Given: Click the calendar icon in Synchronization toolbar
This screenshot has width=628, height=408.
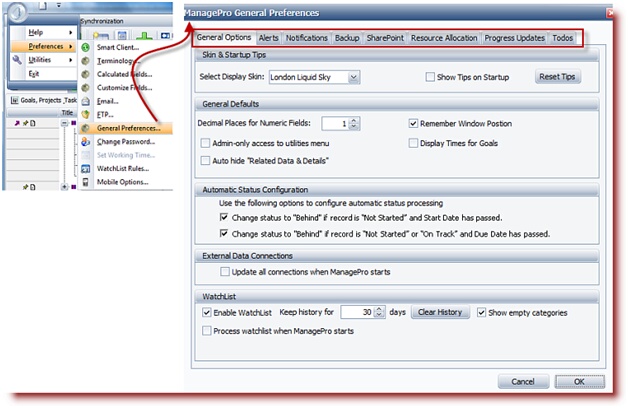Looking at the screenshot, I should pos(122,36).
